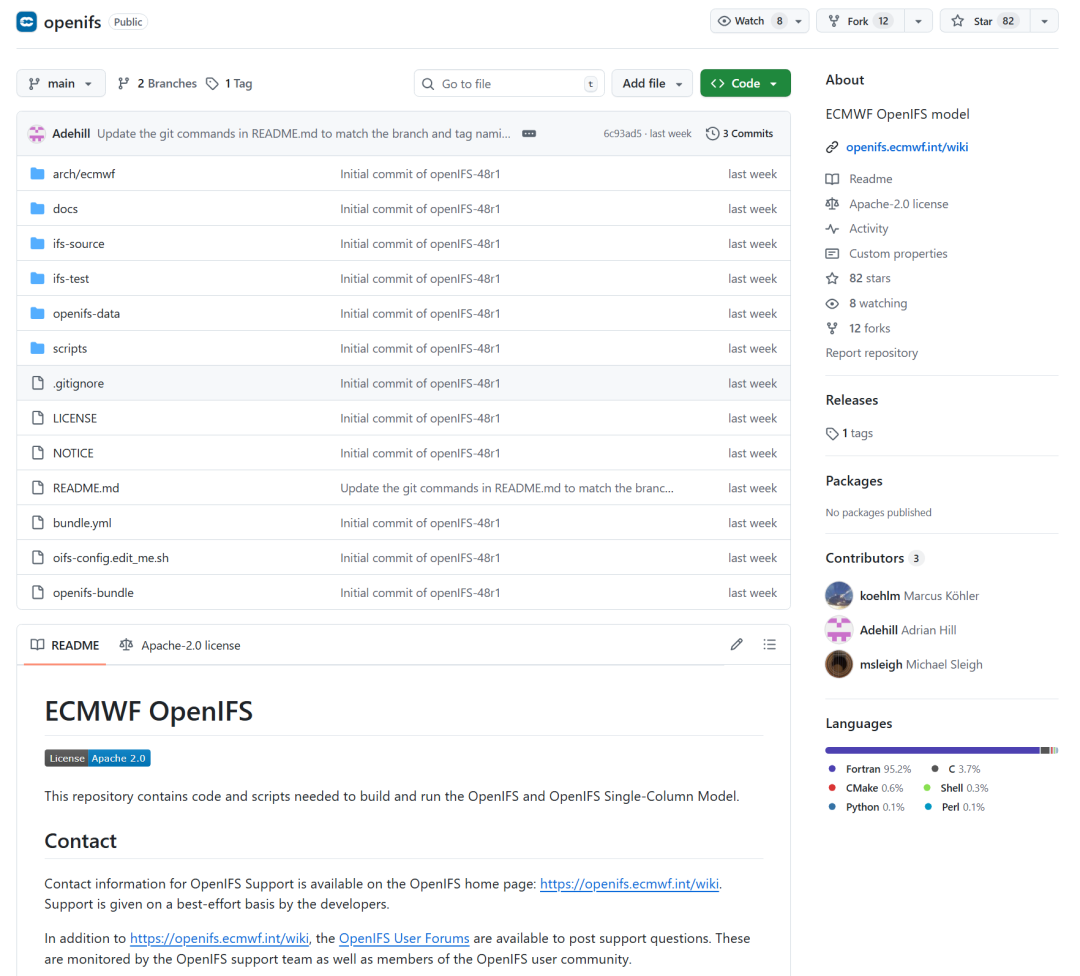Open the OpenIFS User Forums link
Screen dimensions: 1080x976
[404, 938]
